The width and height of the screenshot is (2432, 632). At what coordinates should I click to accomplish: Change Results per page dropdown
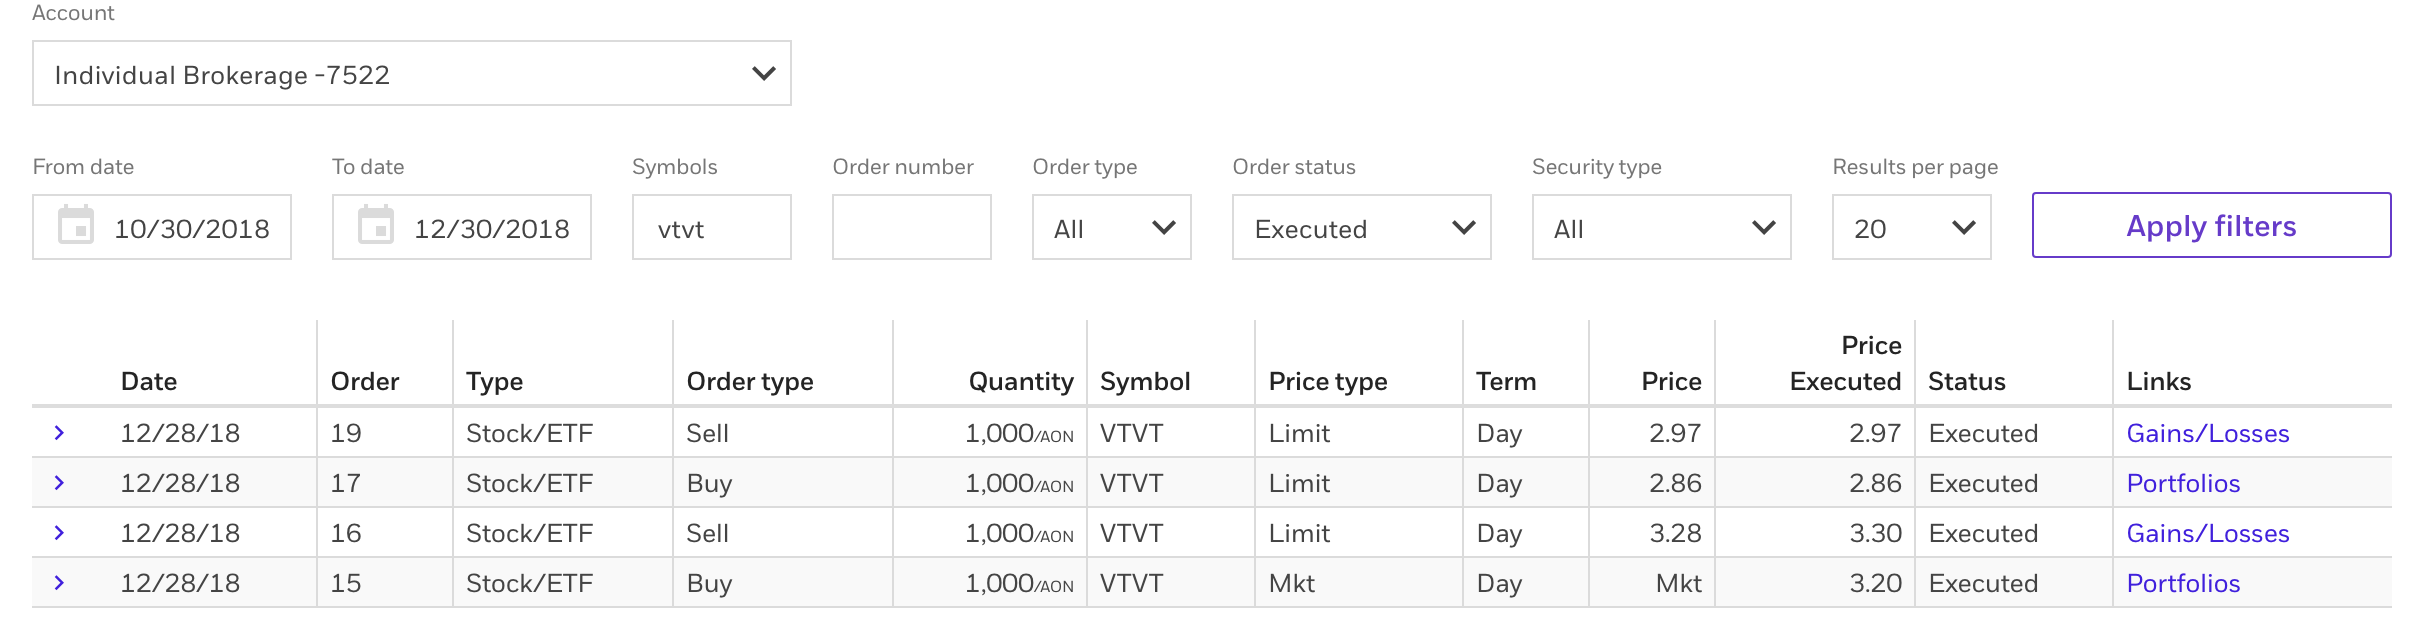tap(1911, 228)
